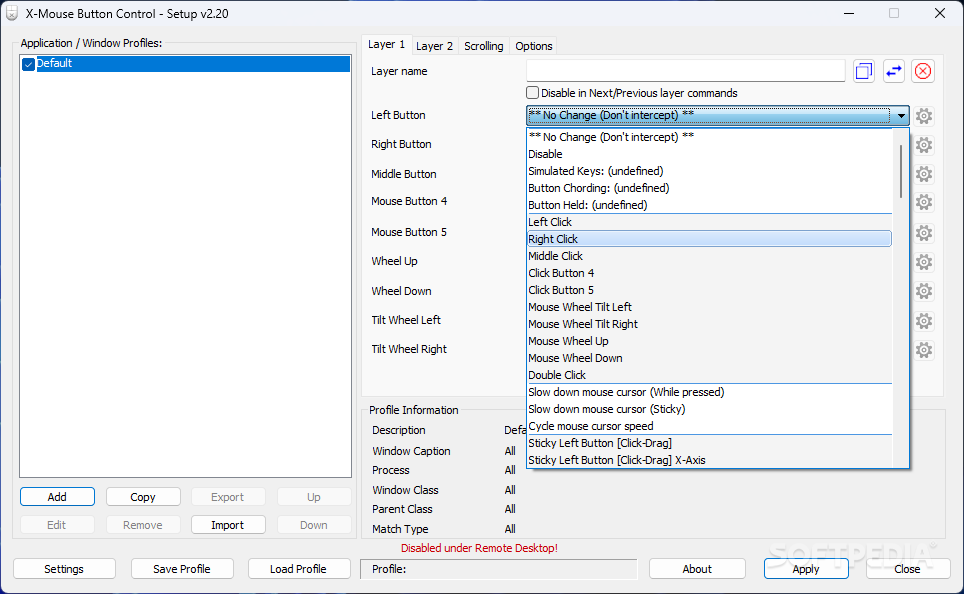Enable Disable in Next/Previous layer commands

(532, 93)
